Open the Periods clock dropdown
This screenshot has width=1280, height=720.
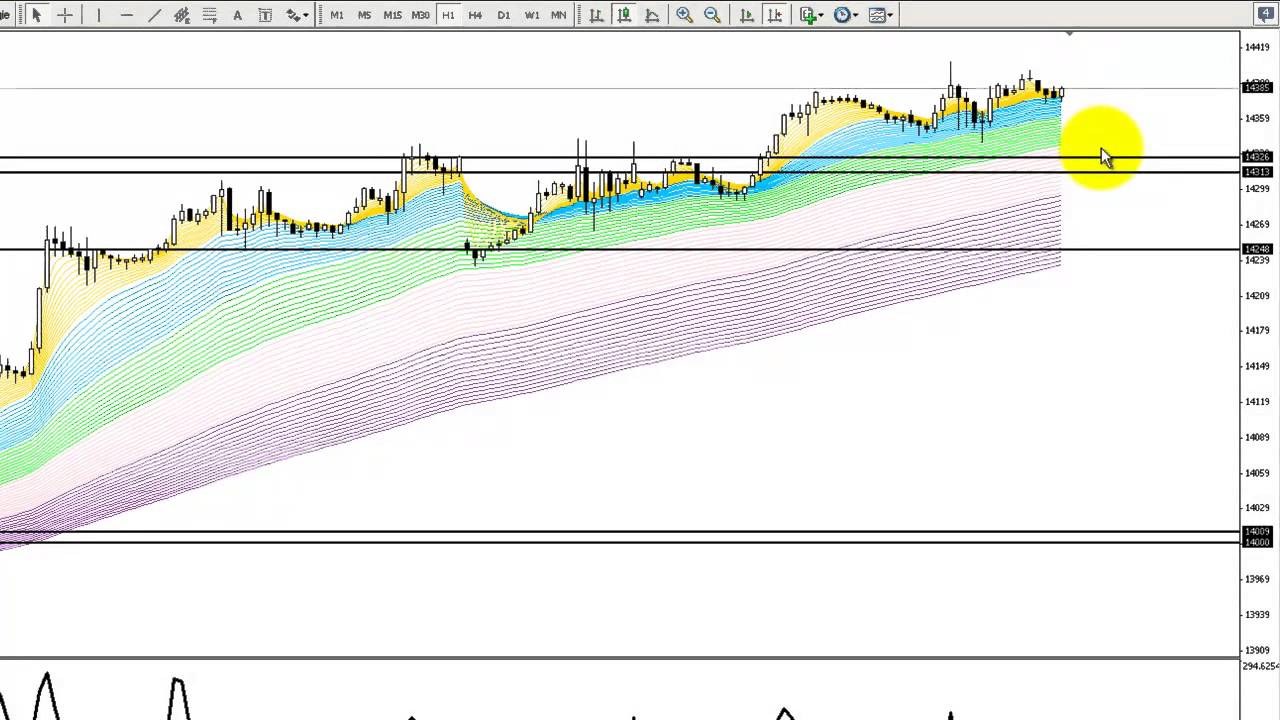(846, 15)
